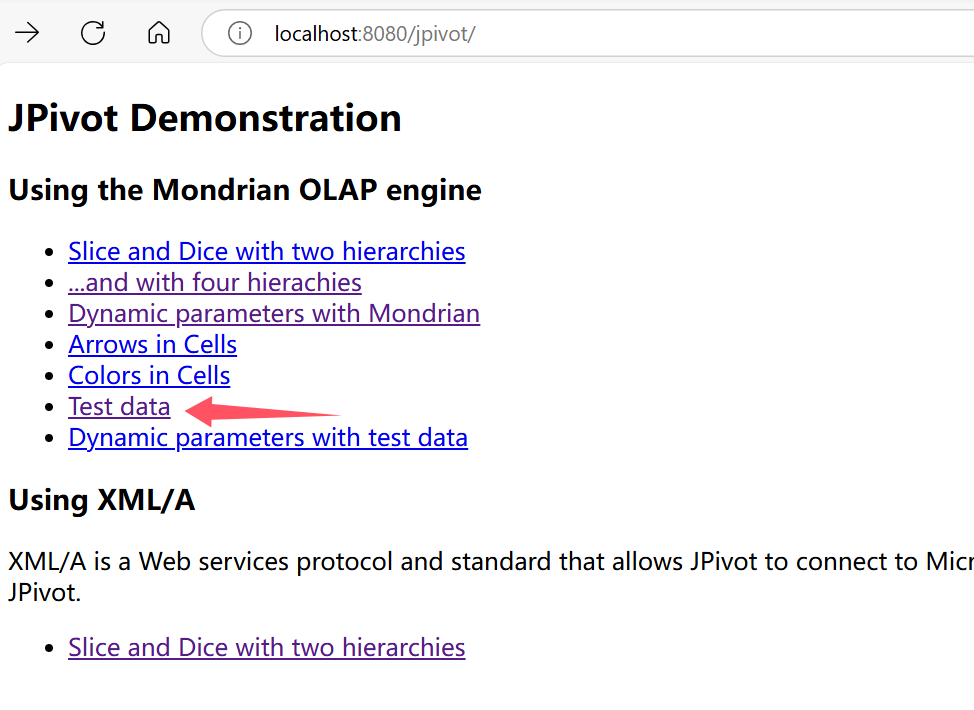This screenshot has height=710, width=974.
Task: Click the JPivot Demonstration page heading
Action: (205, 118)
